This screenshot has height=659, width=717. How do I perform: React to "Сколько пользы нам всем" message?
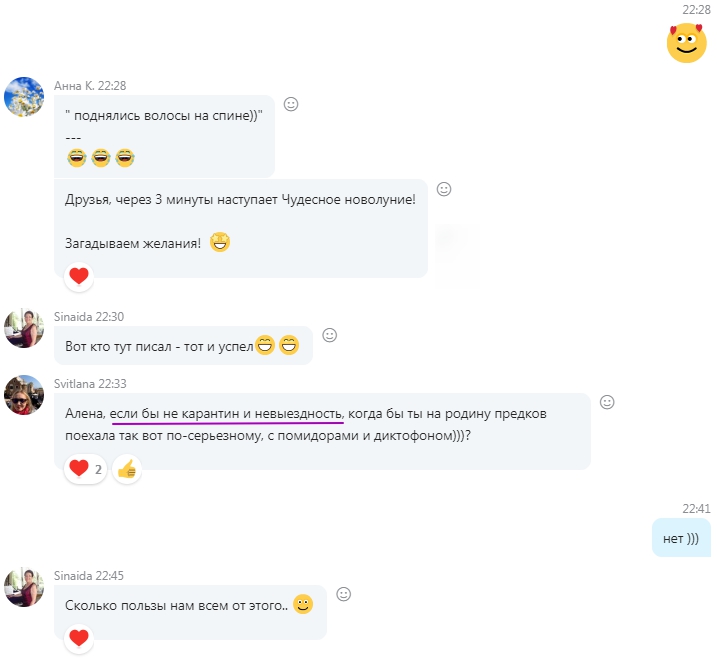[x=343, y=594]
